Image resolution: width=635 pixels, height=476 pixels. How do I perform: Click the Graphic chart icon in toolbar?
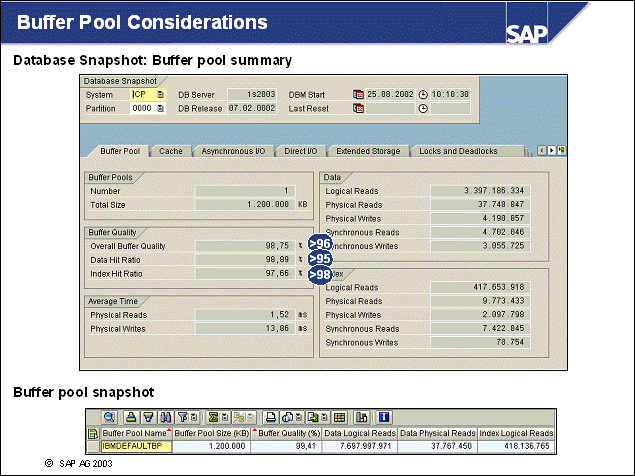pos(361,417)
